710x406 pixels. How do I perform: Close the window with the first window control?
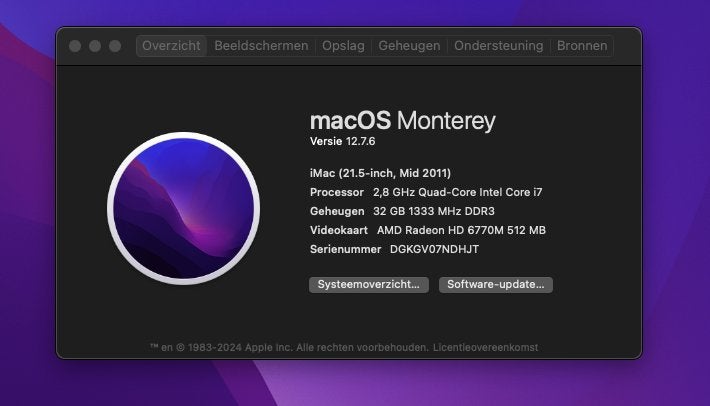coord(75,46)
